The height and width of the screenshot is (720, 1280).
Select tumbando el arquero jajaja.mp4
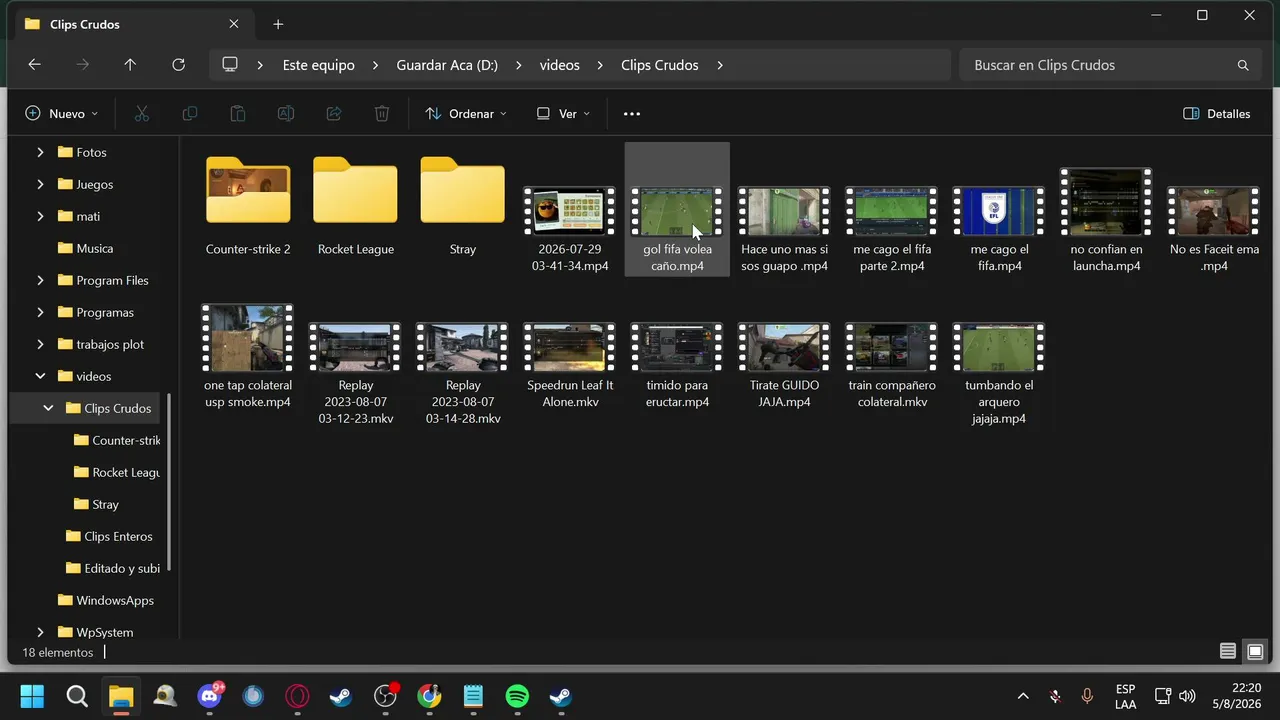(999, 374)
